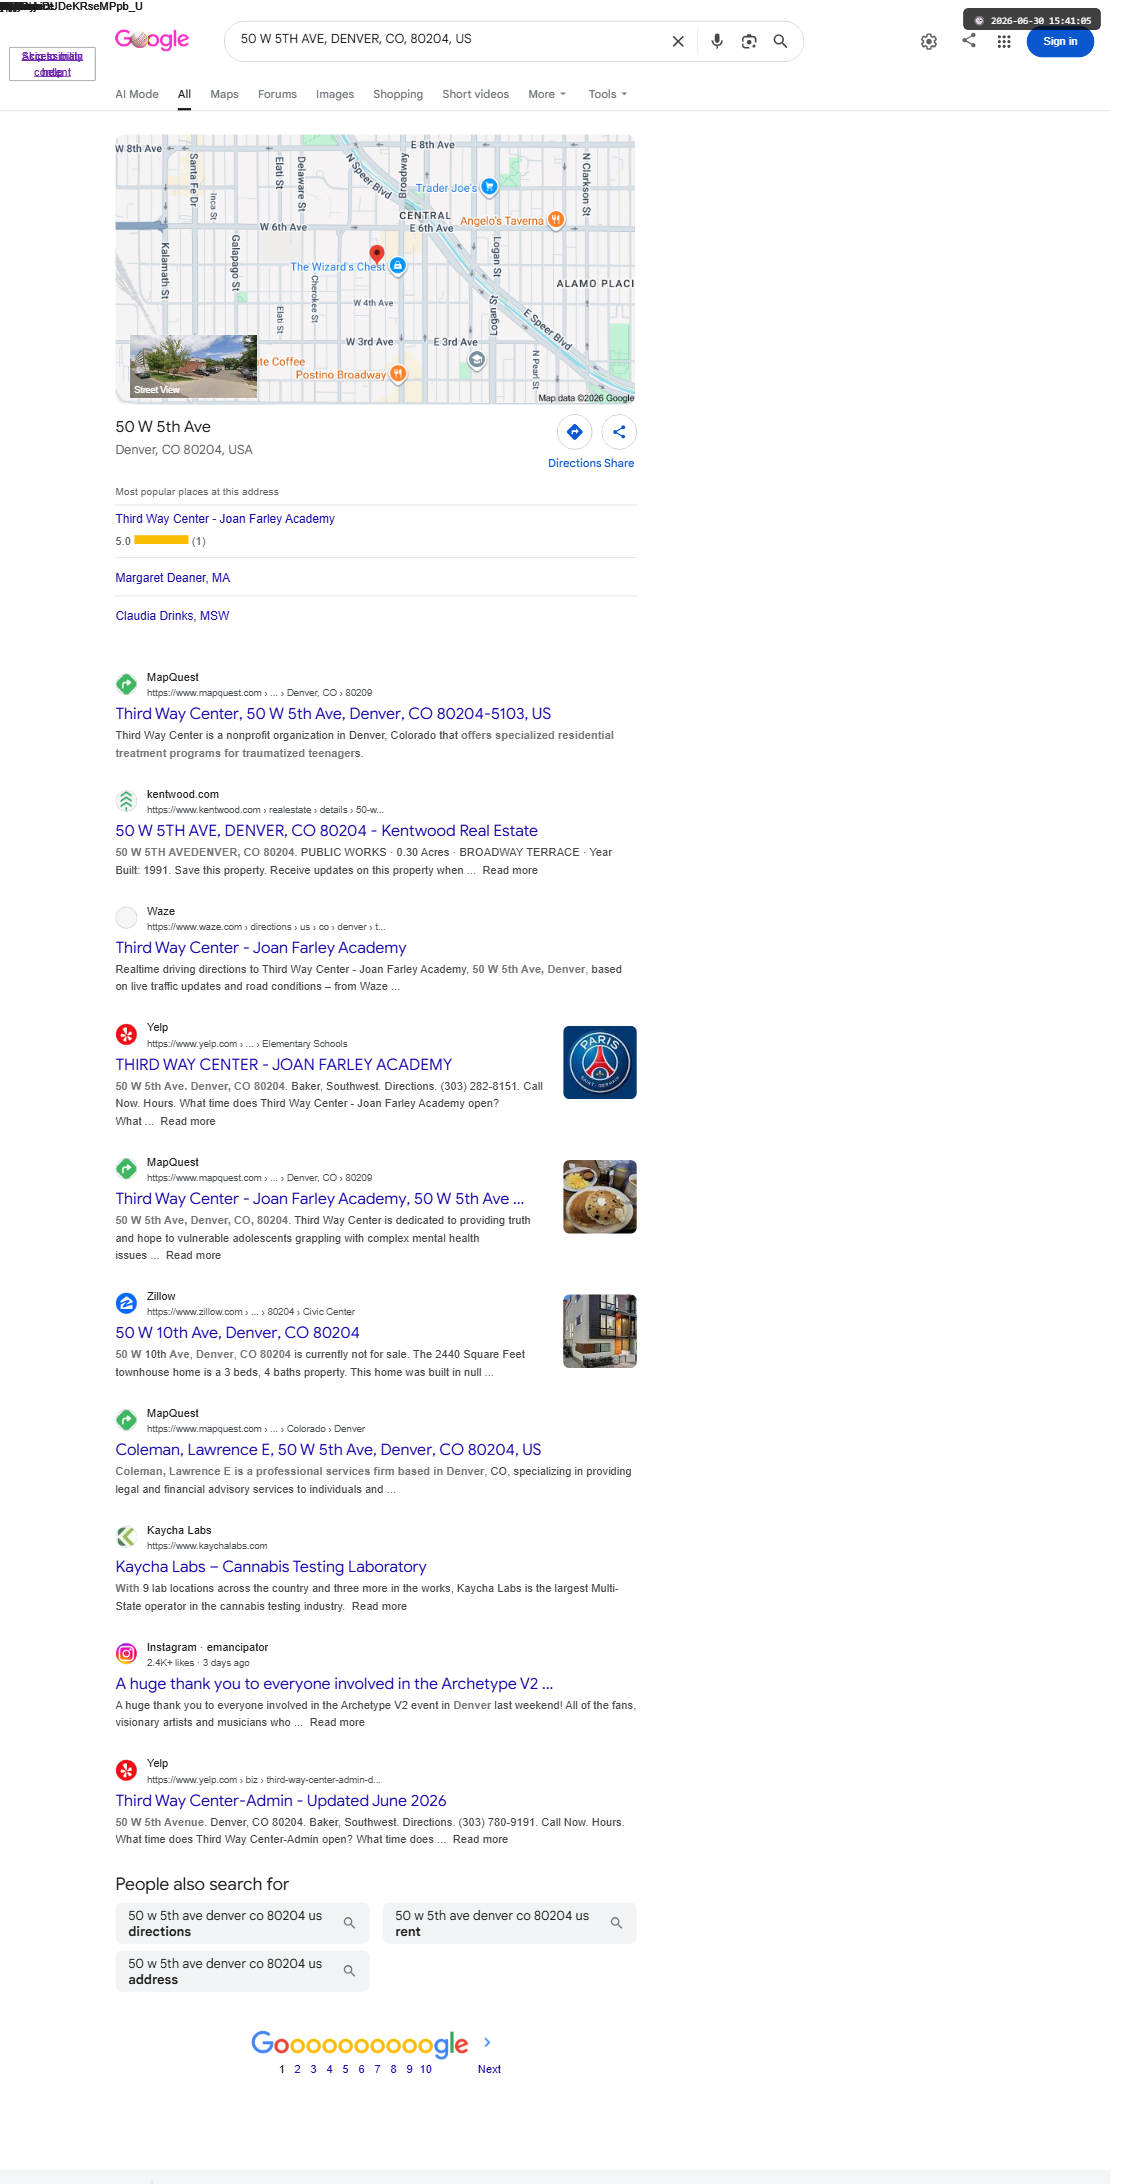Open Claudia Drinks, MSW place link
This screenshot has height=2184, width=1124.
[172, 616]
